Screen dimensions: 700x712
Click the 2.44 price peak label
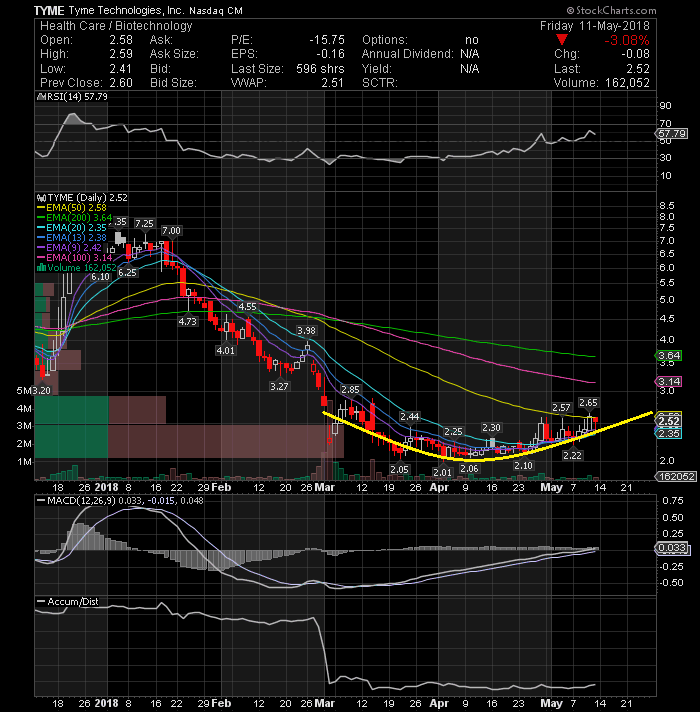409,416
